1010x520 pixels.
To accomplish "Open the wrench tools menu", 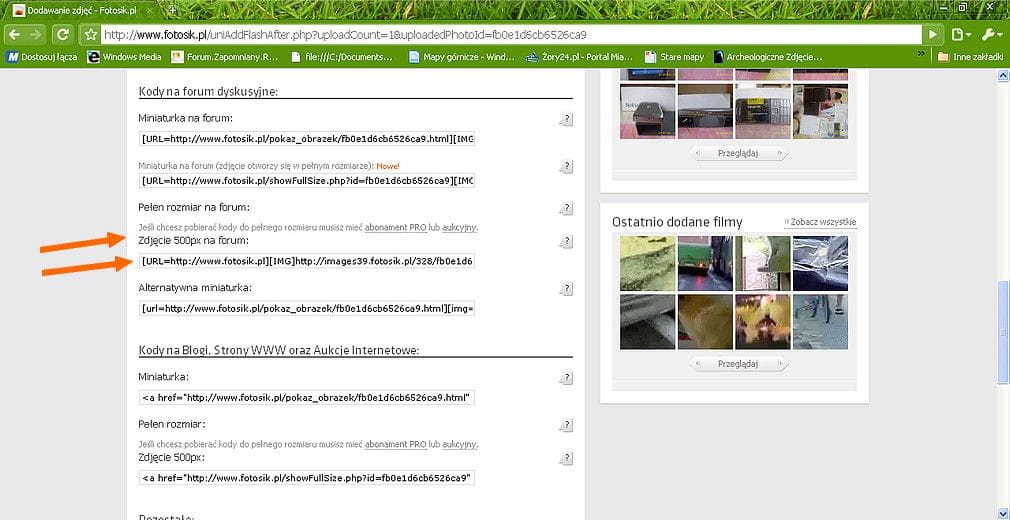I will pos(990,35).
